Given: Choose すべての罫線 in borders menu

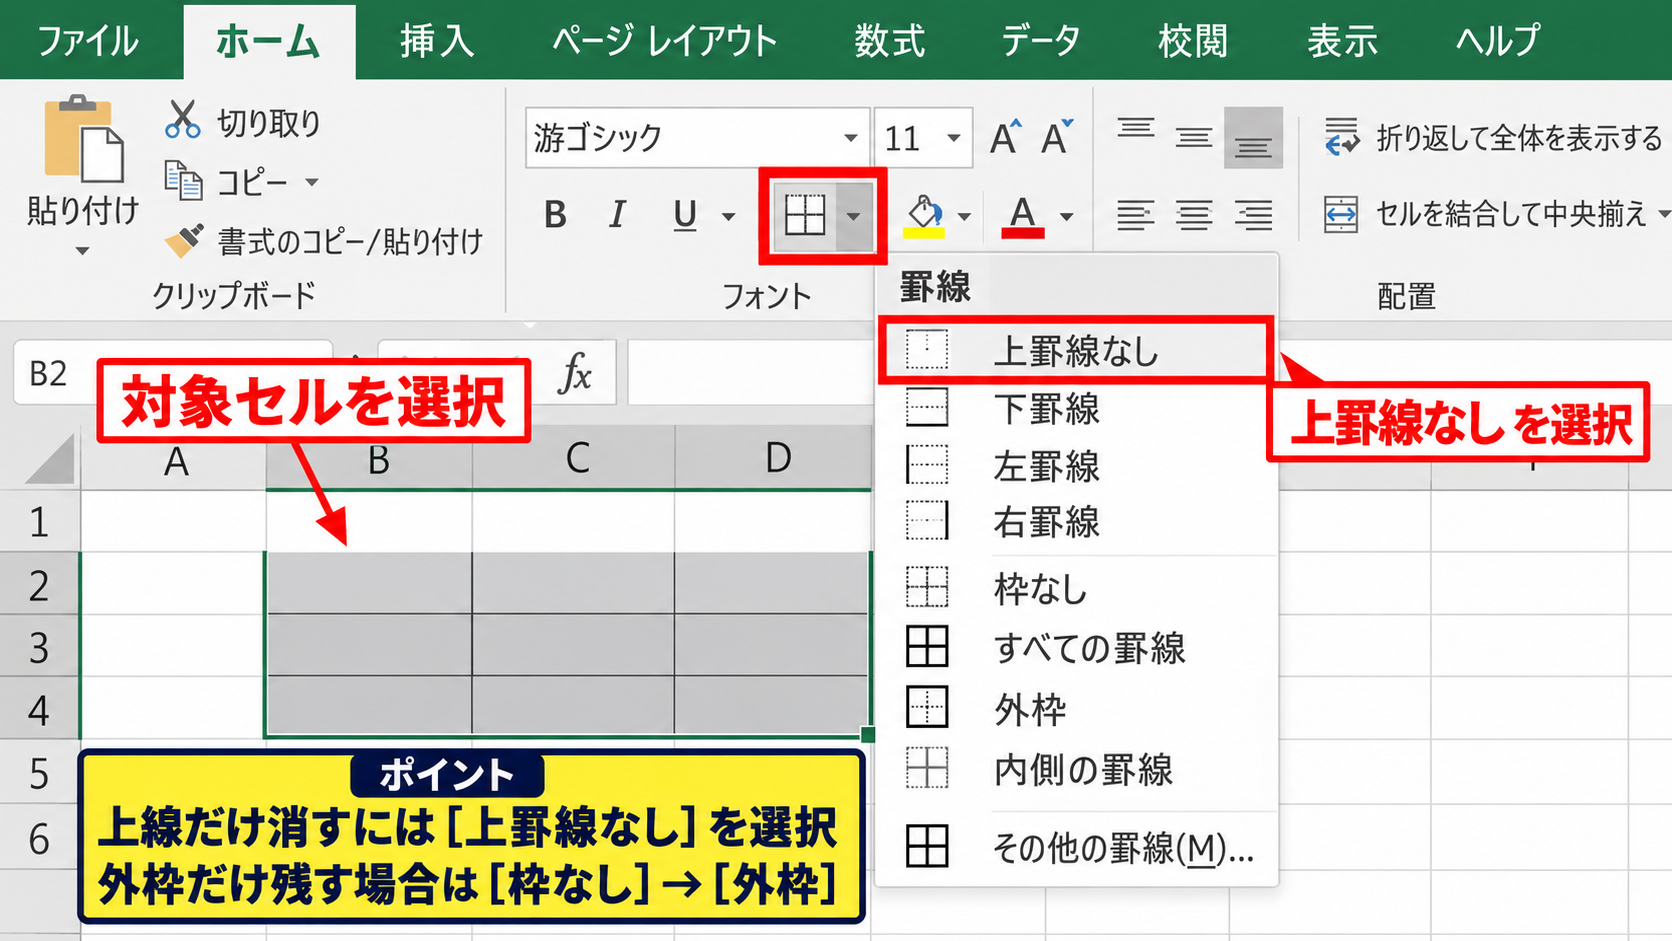Looking at the screenshot, I should [1076, 647].
